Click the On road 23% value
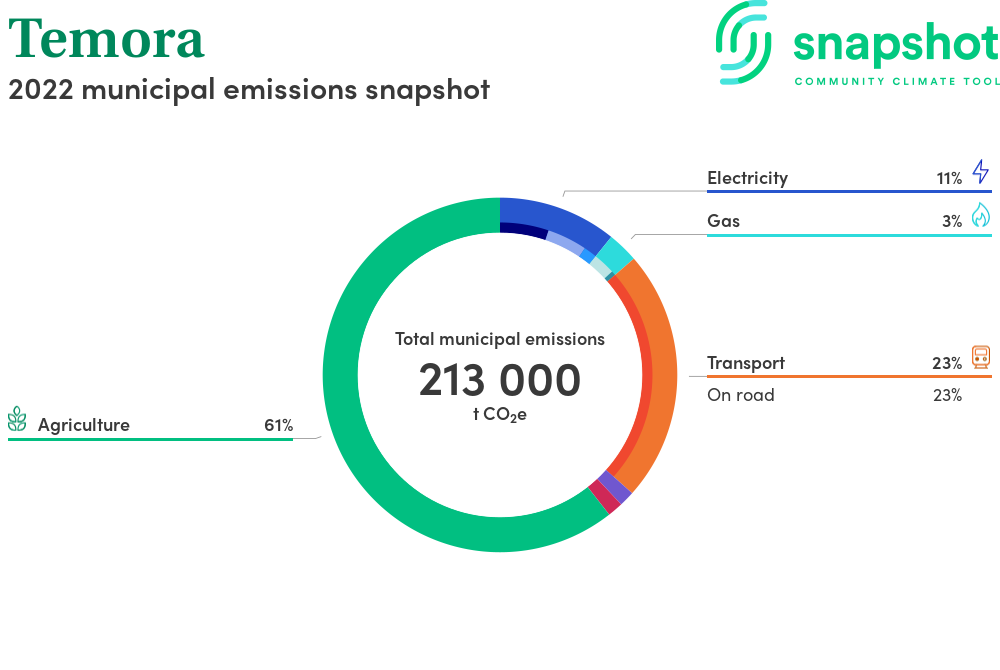Viewport: 1000px width, 670px height. pyautogui.click(x=948, y=395)
